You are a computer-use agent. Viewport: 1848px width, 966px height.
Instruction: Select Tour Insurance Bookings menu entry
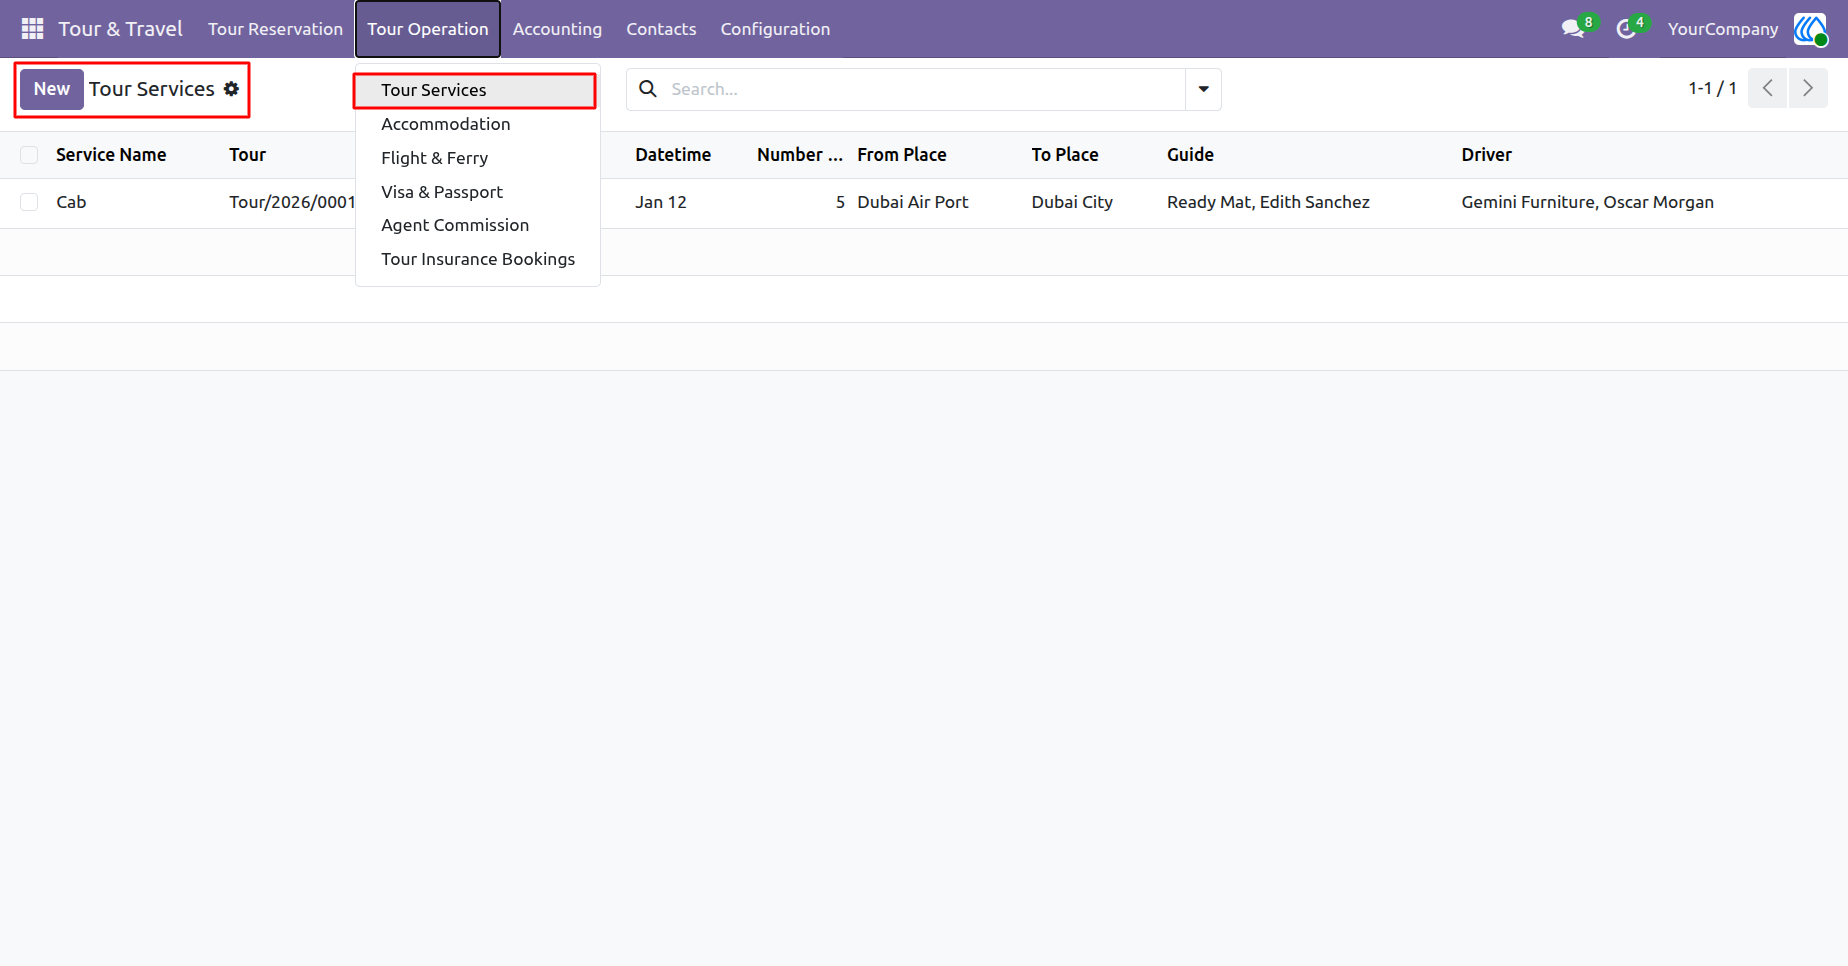(x=476, y=259)
